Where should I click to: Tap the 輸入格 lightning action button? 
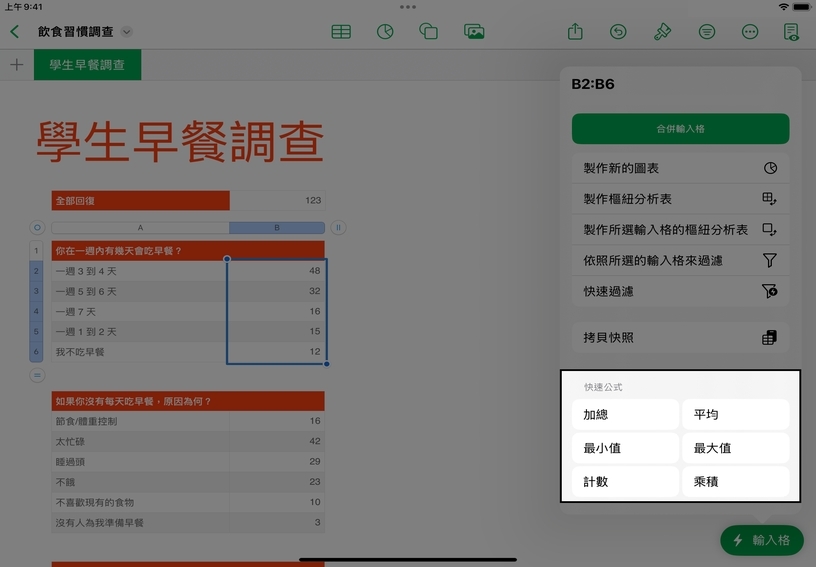(761, 540)
